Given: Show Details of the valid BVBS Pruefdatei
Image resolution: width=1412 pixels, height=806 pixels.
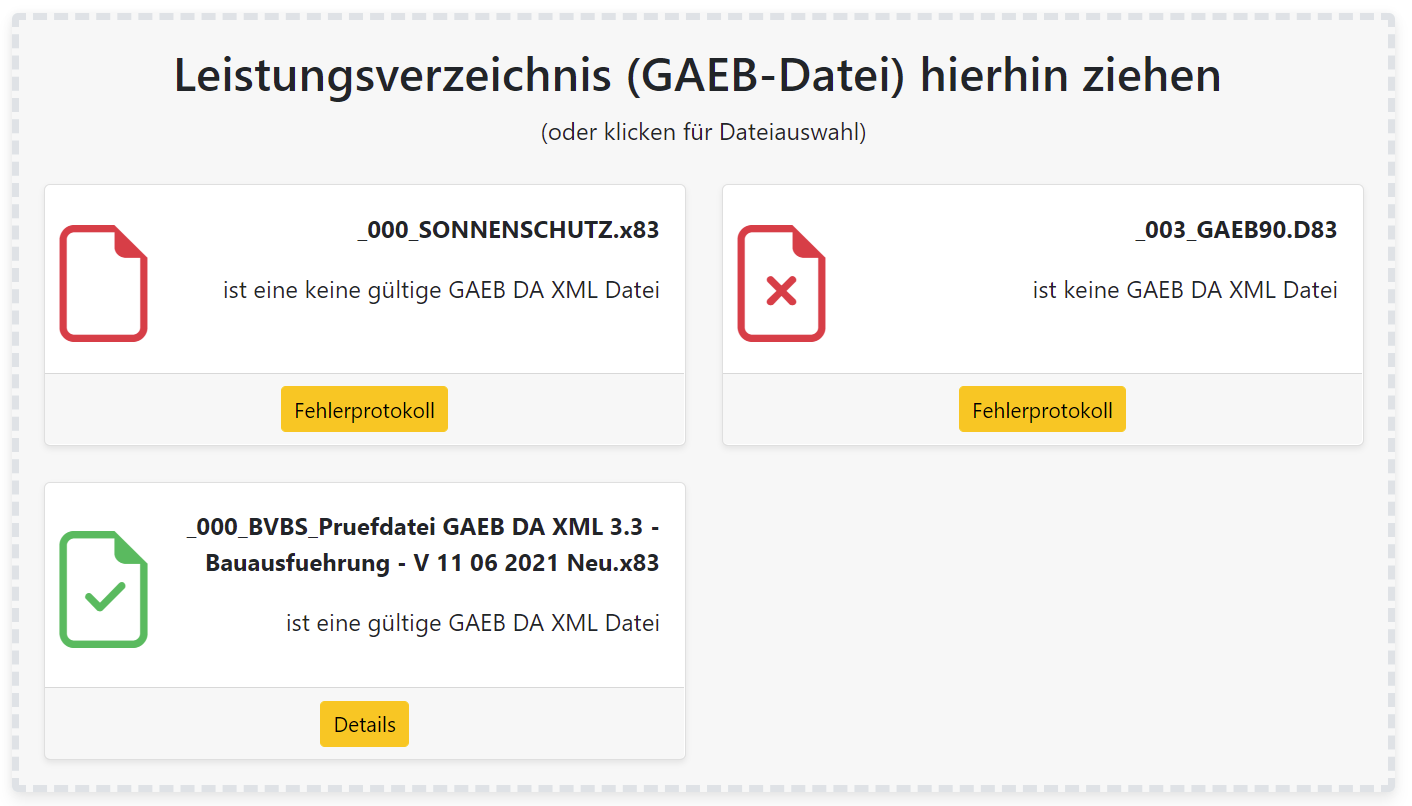Looking at the screenshot, I should point(364,723).
